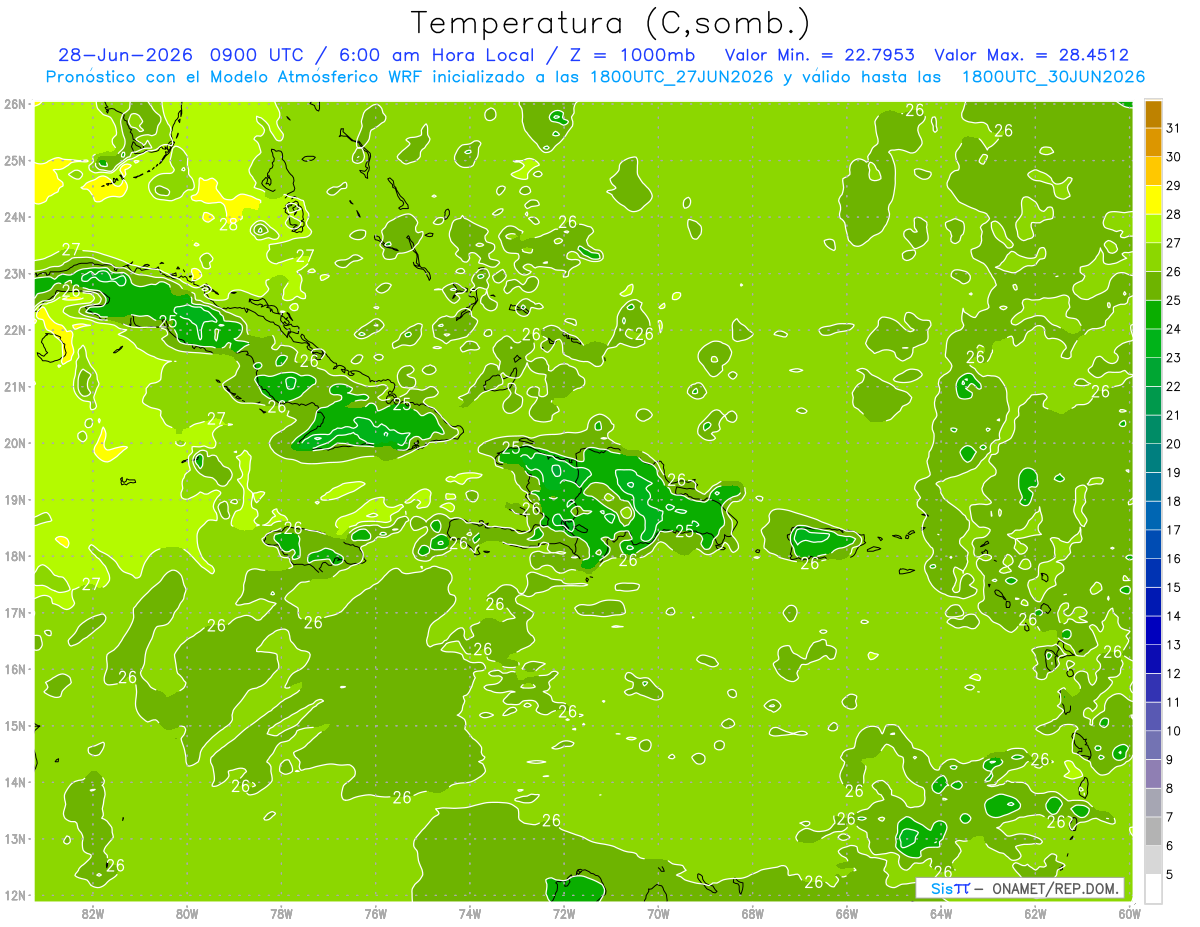1200x927 pixels.
Task: Click the "12N" latitude axis label
Action: click(15, 895)
